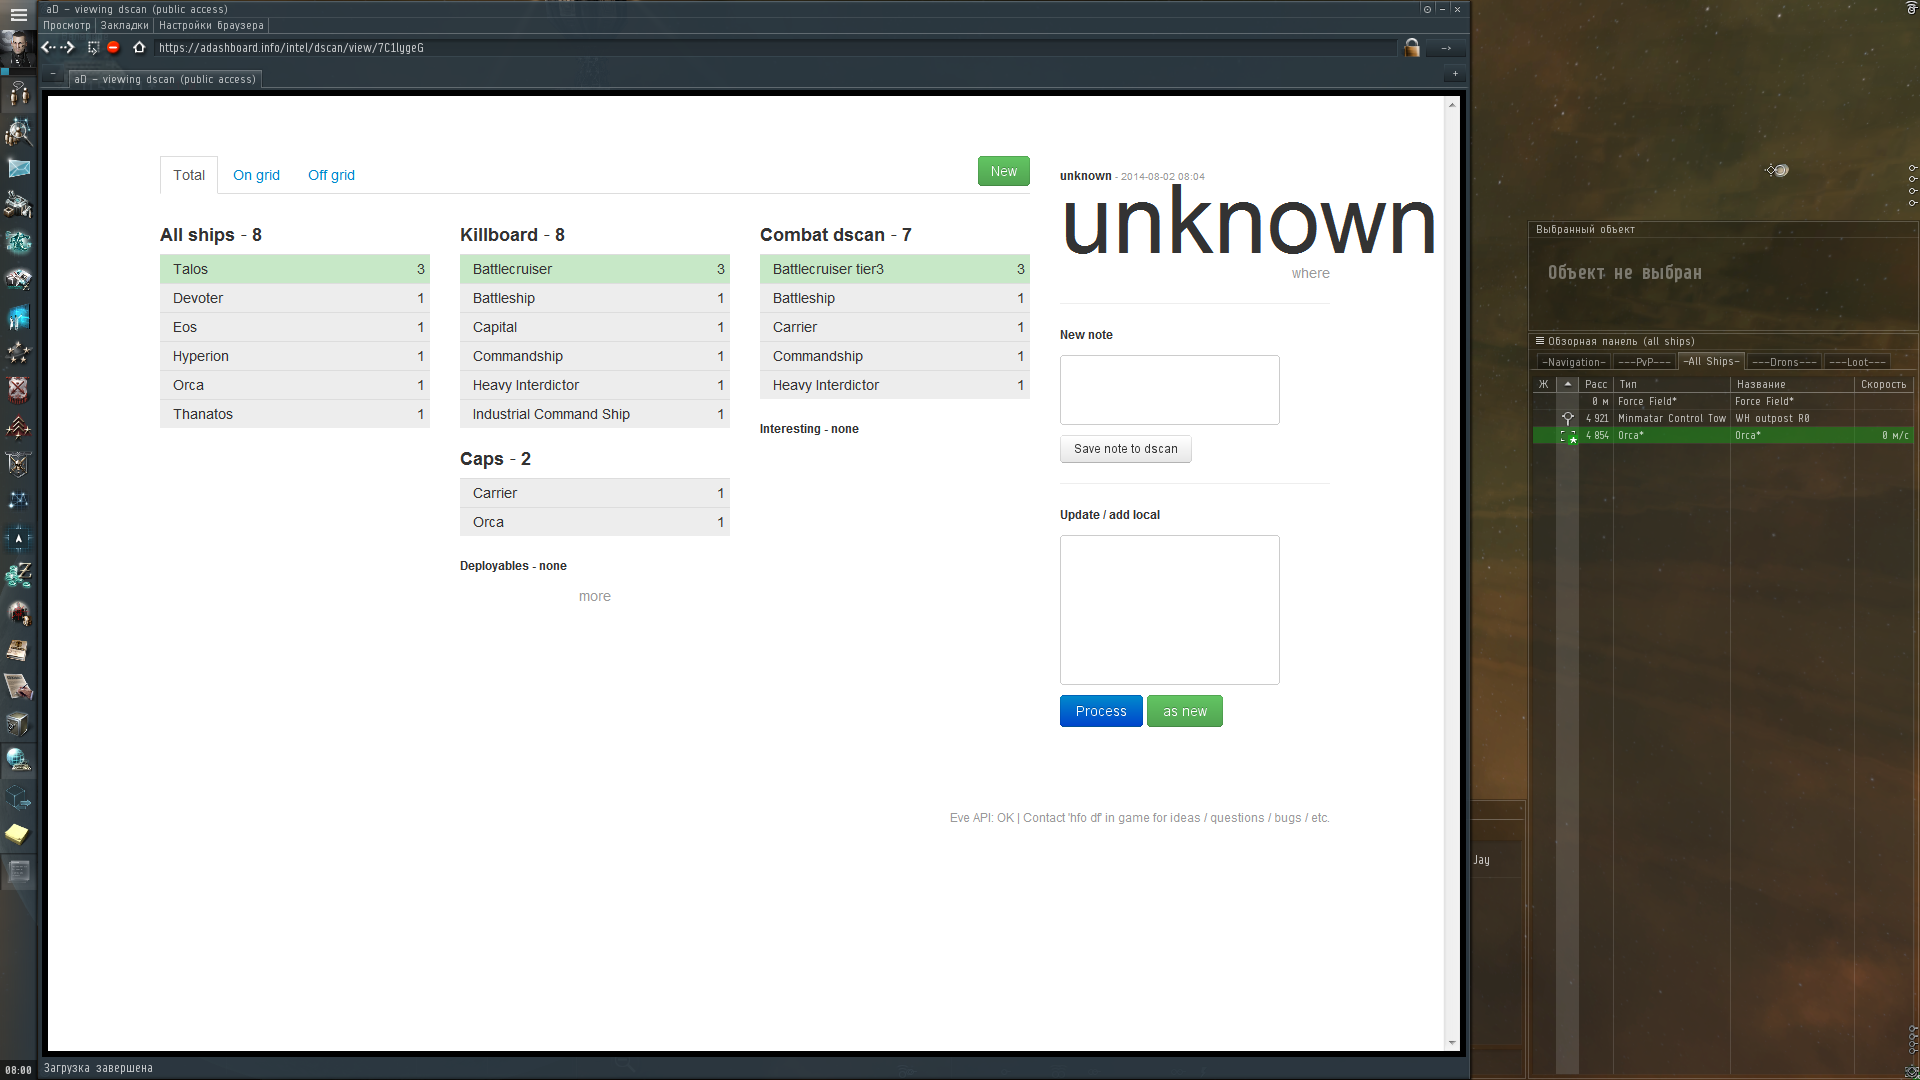Click the dotted-square reload icon in browser toolbar
Screen dimensions: 1920x1080
click(93, 47)
